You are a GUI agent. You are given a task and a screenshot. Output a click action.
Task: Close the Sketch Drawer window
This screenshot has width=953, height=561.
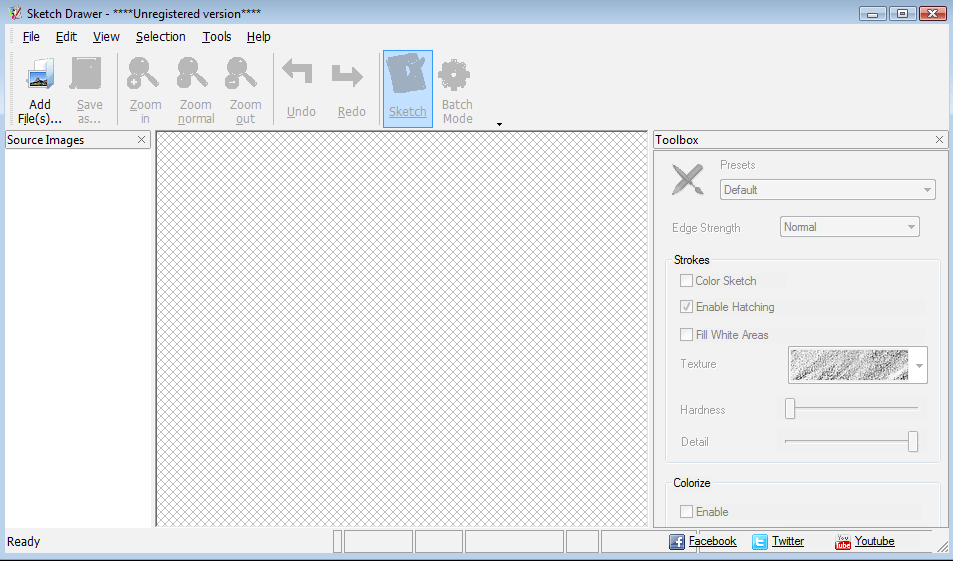[x=932, y=13]
